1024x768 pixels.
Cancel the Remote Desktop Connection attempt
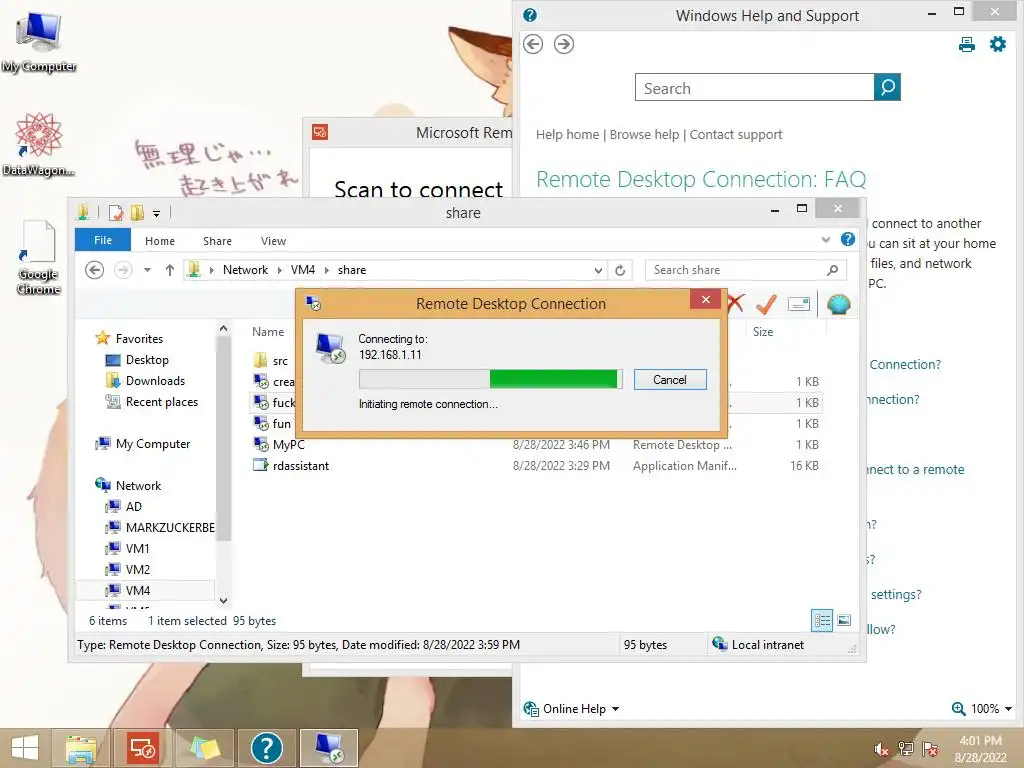(669, 379)
